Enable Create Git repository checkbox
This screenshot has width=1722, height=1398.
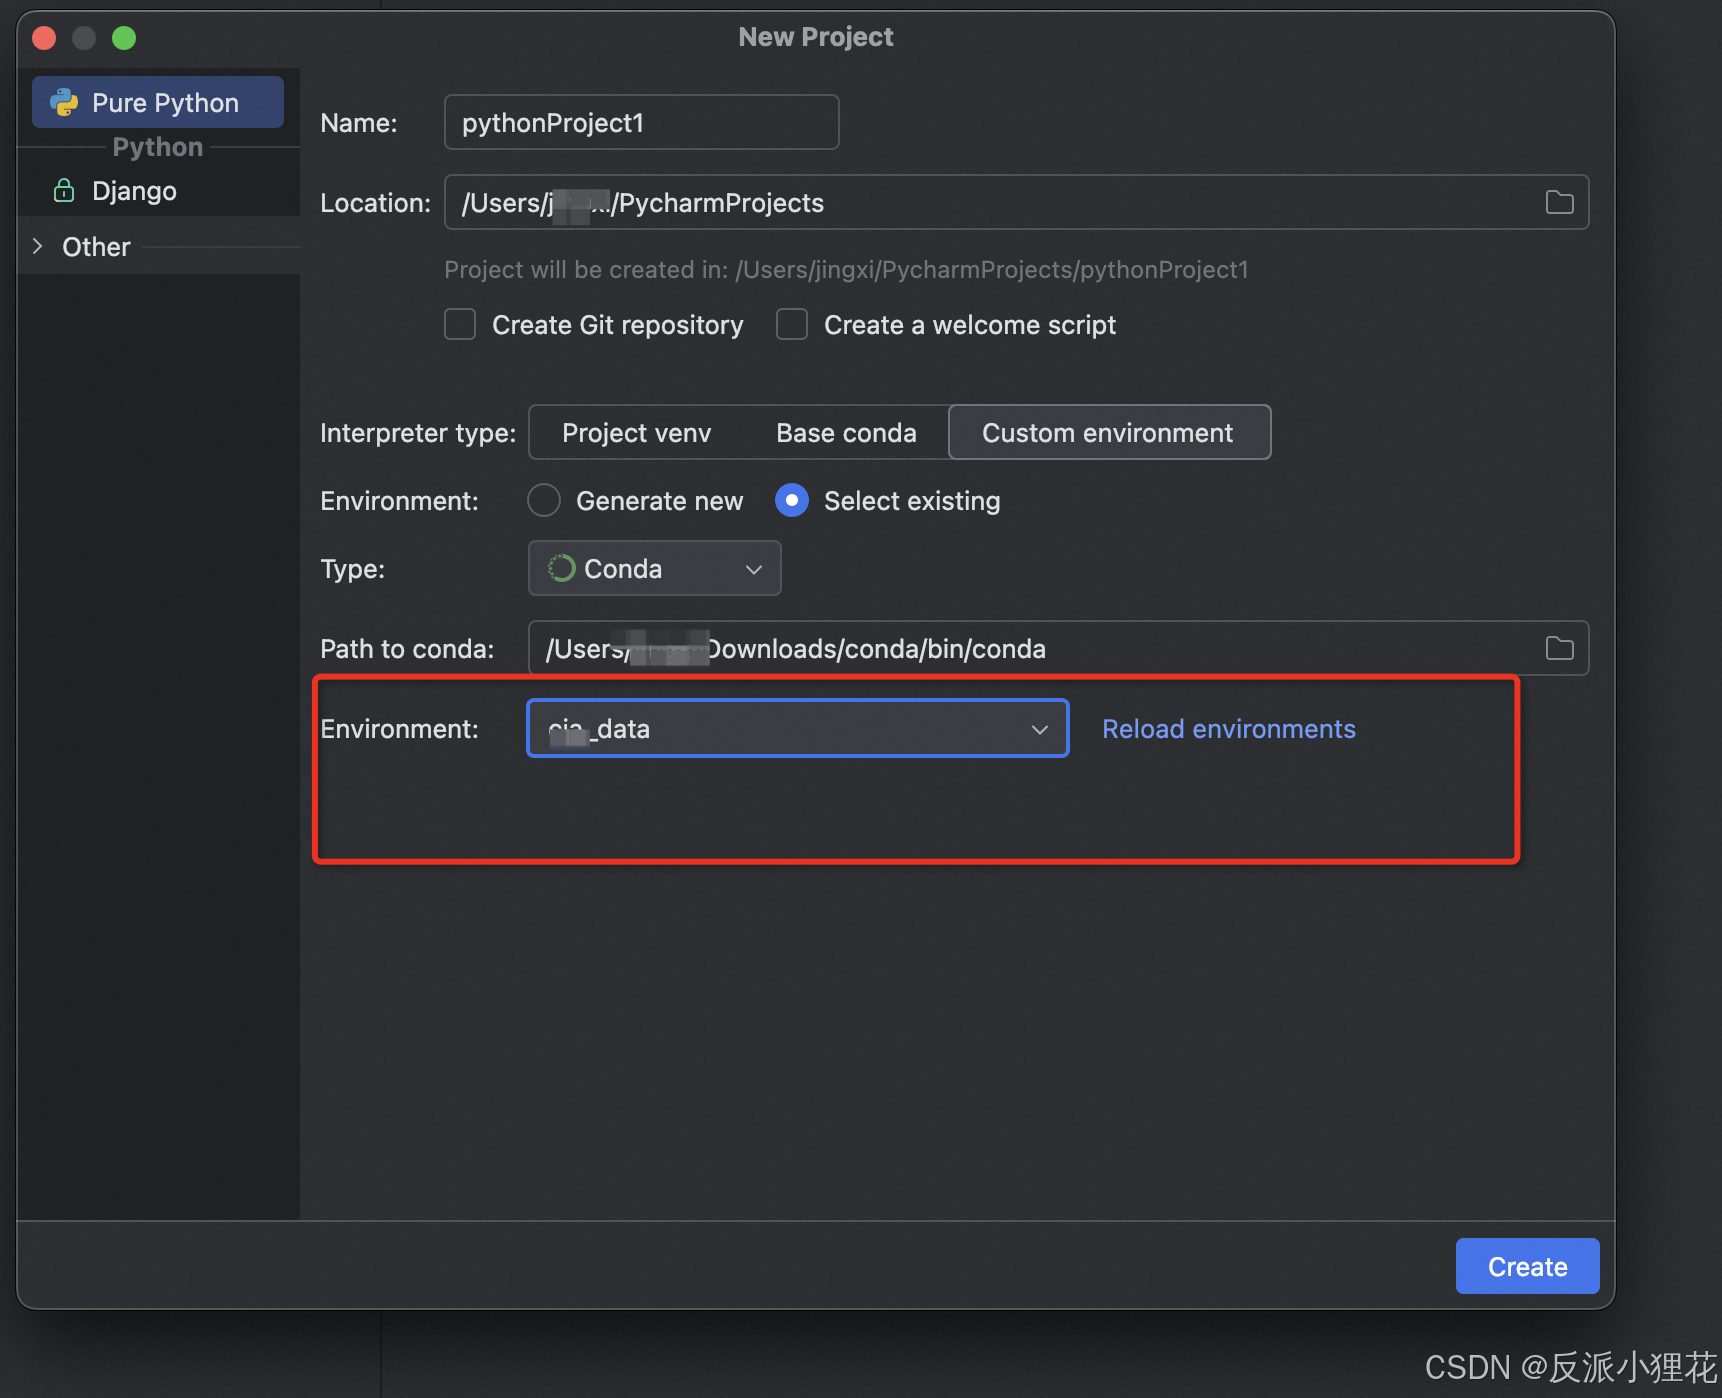pos(460,324)
